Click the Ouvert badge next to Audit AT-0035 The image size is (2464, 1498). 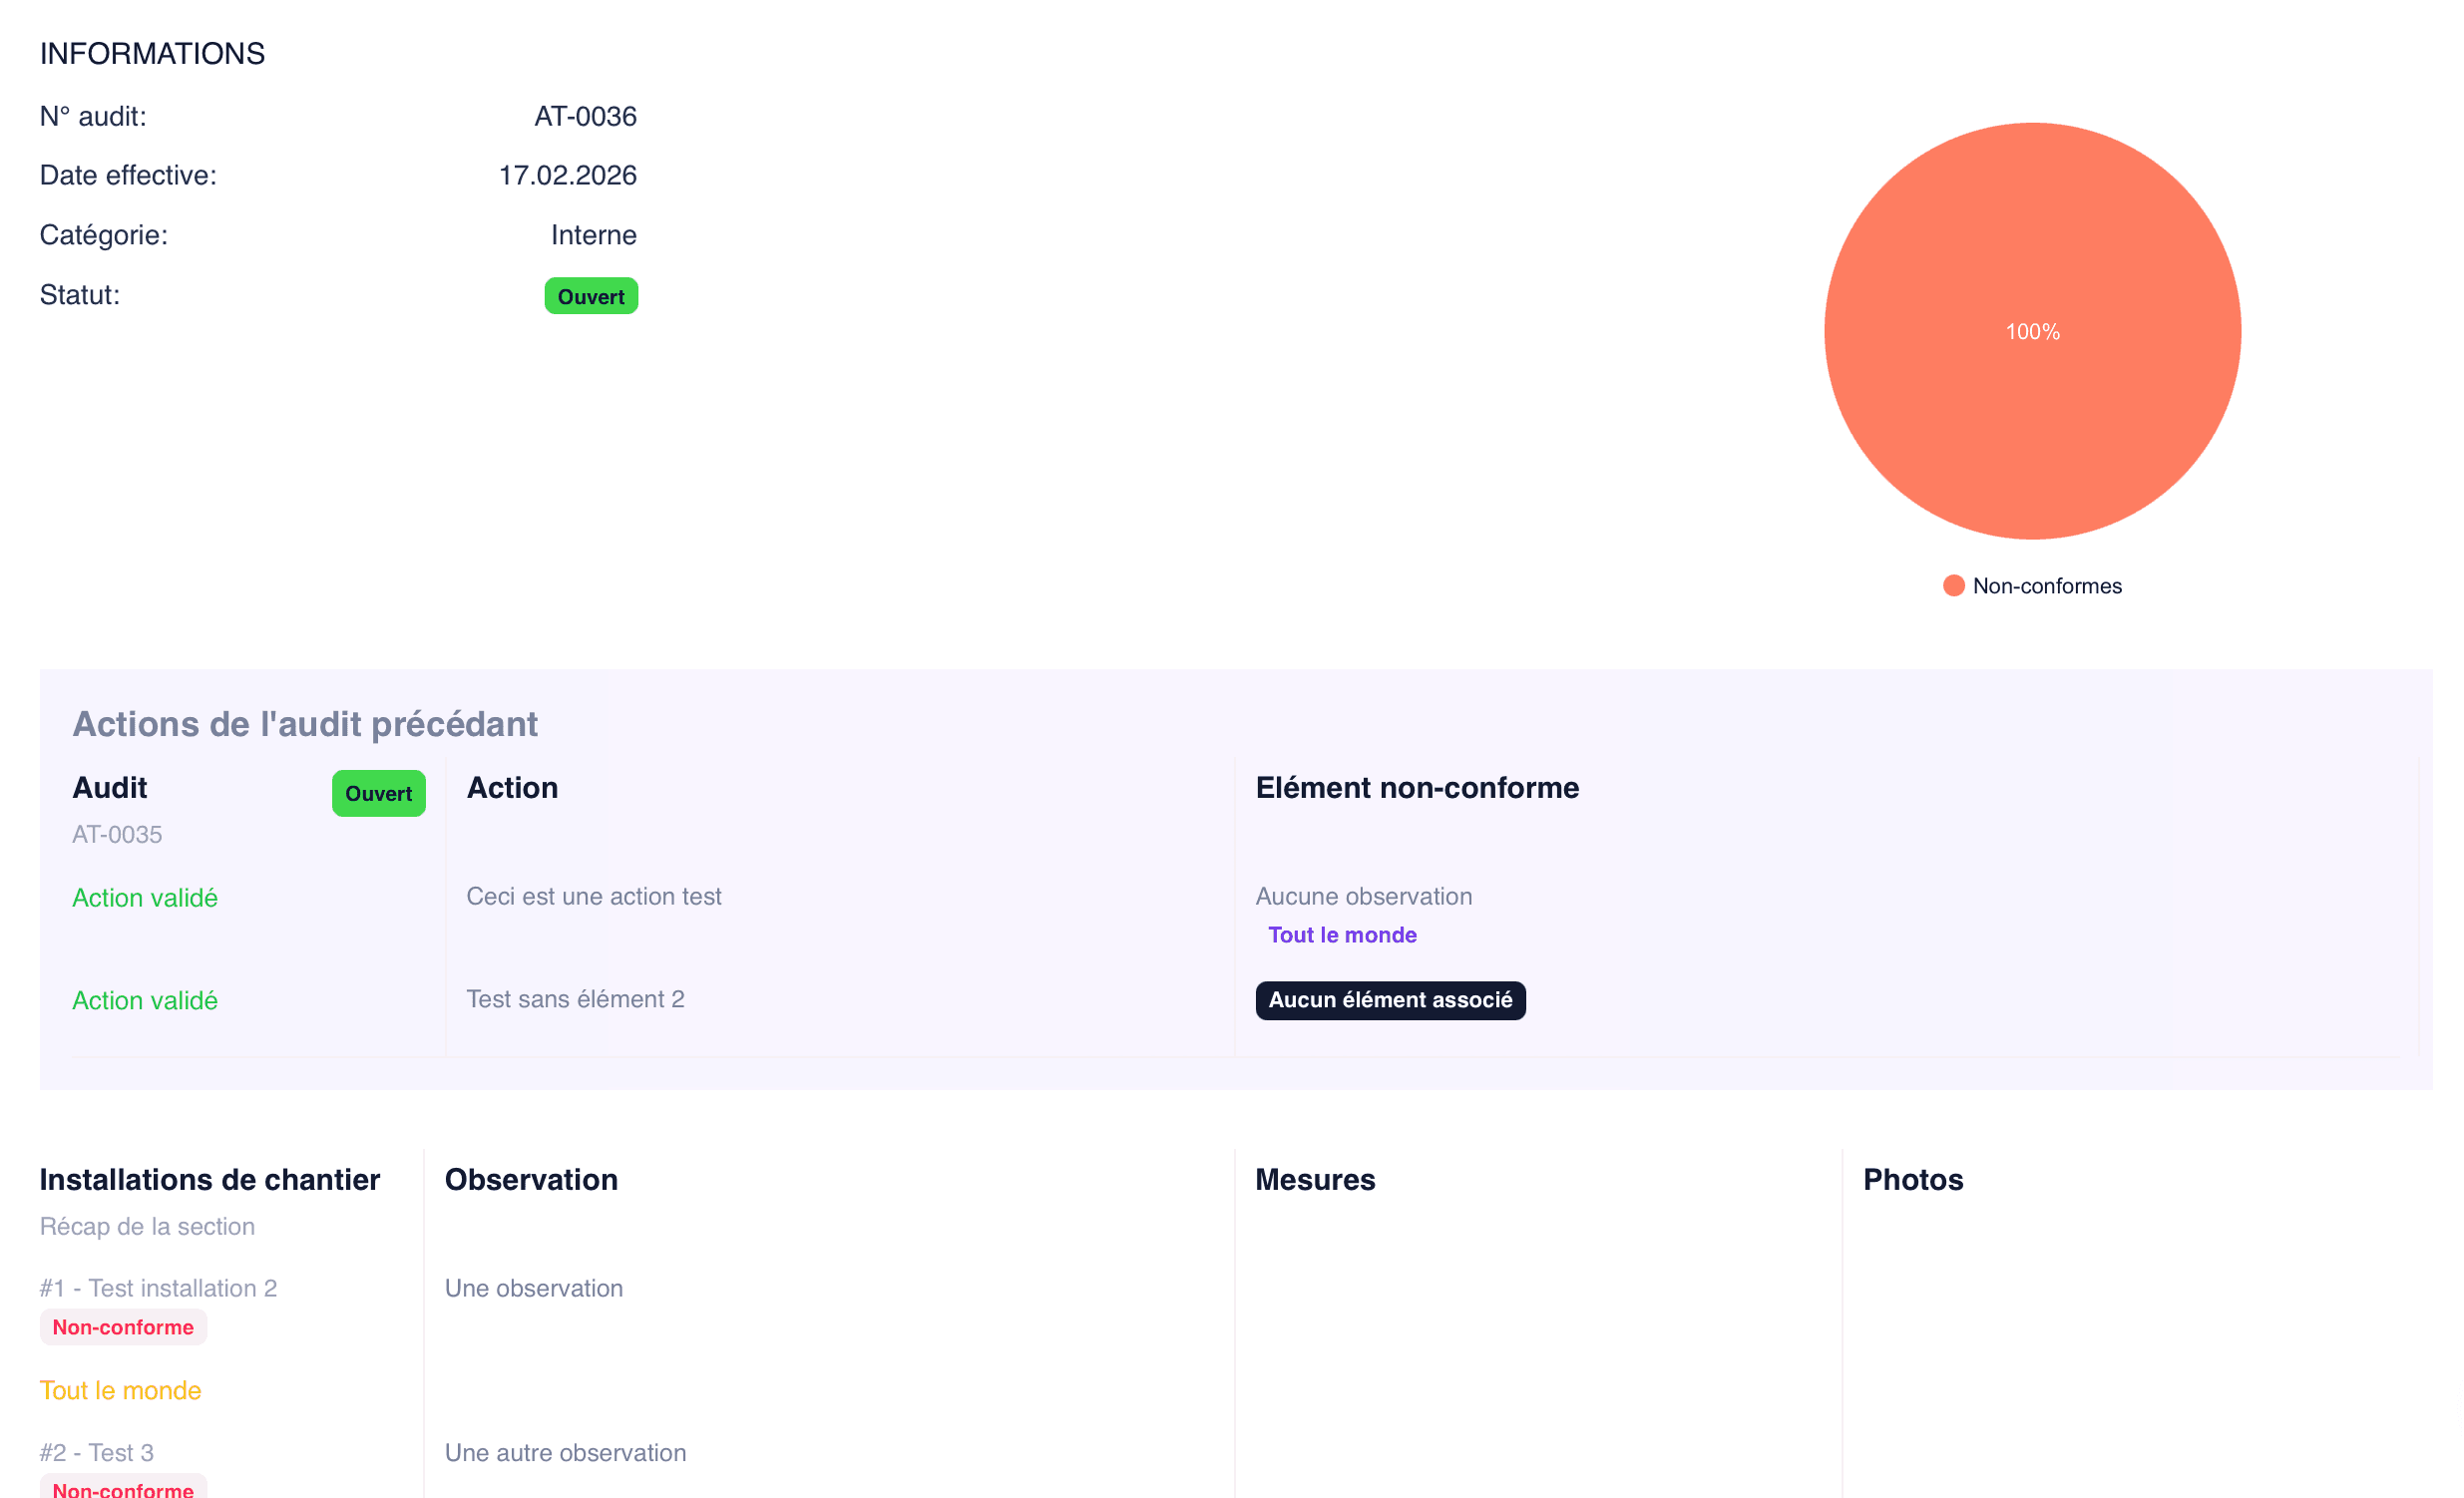pos(378,793)
